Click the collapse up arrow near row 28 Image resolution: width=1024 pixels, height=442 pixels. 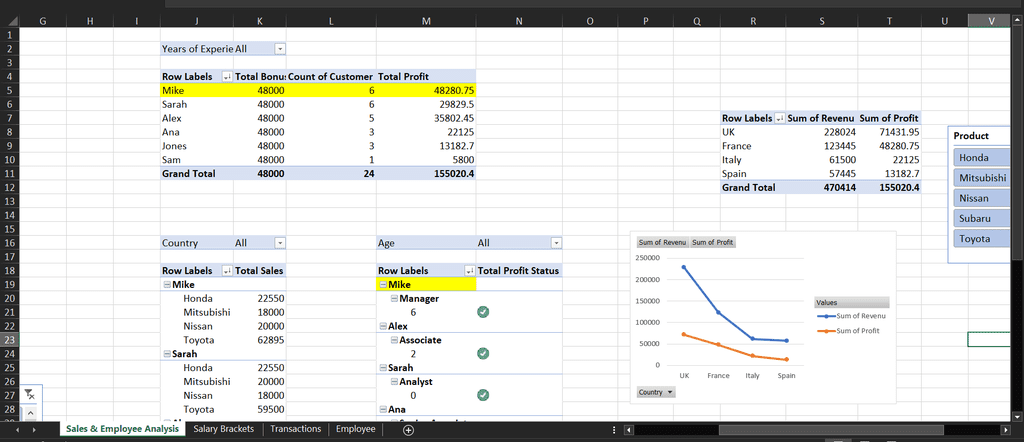[28, 412]
